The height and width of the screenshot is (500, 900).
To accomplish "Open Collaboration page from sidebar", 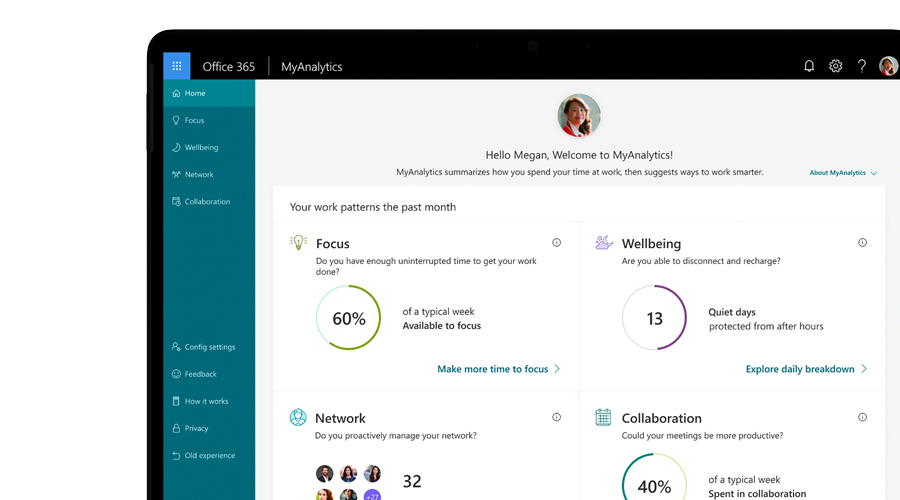I will 209,201.
